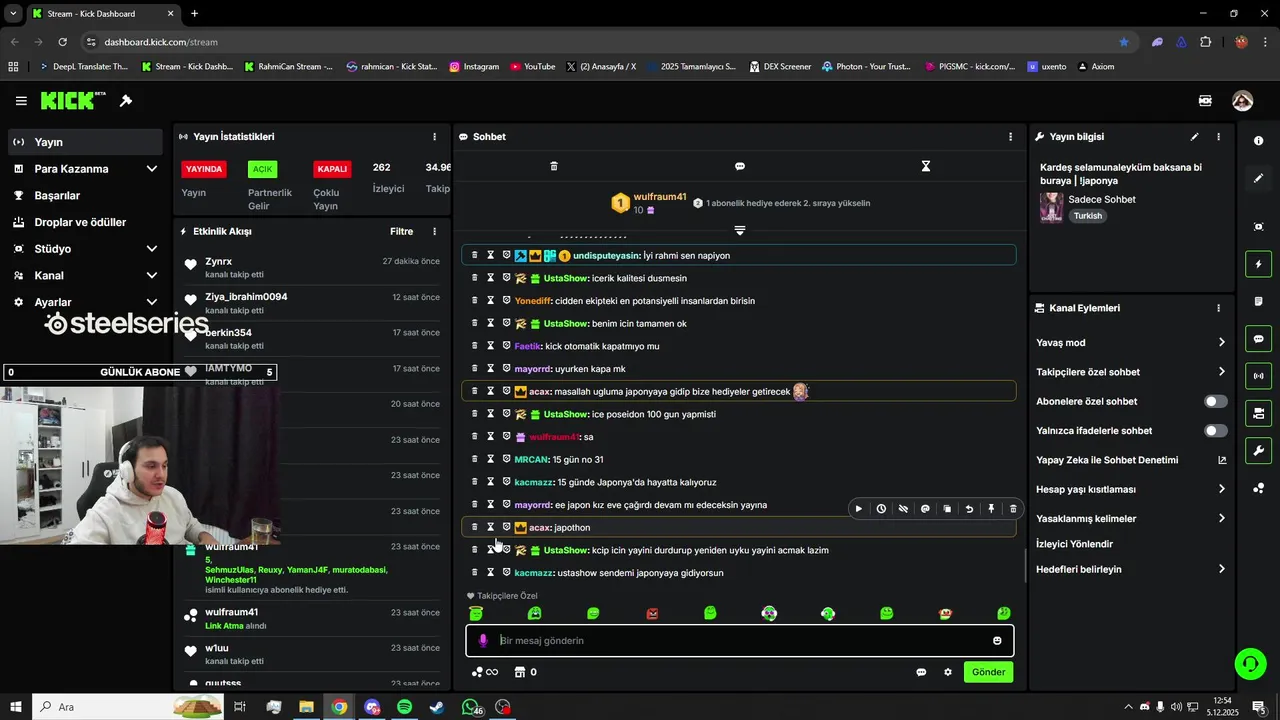The width and height of the screenshot is (1280, 720).
Task: Open Sohbet panel three-dot menu
Action: pos(1010,137)
